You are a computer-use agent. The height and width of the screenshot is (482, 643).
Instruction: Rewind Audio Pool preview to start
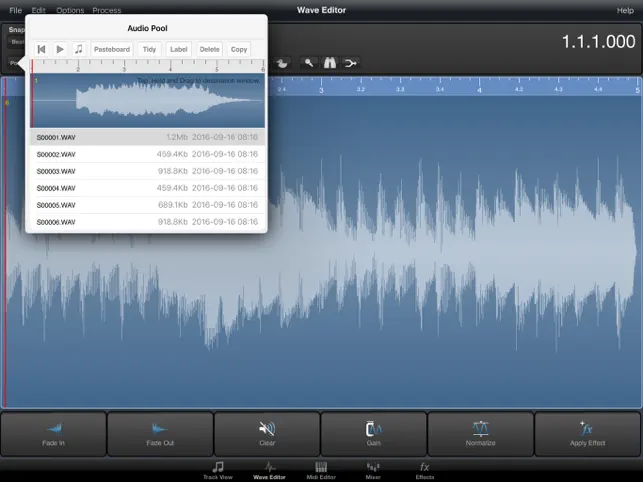41,49
